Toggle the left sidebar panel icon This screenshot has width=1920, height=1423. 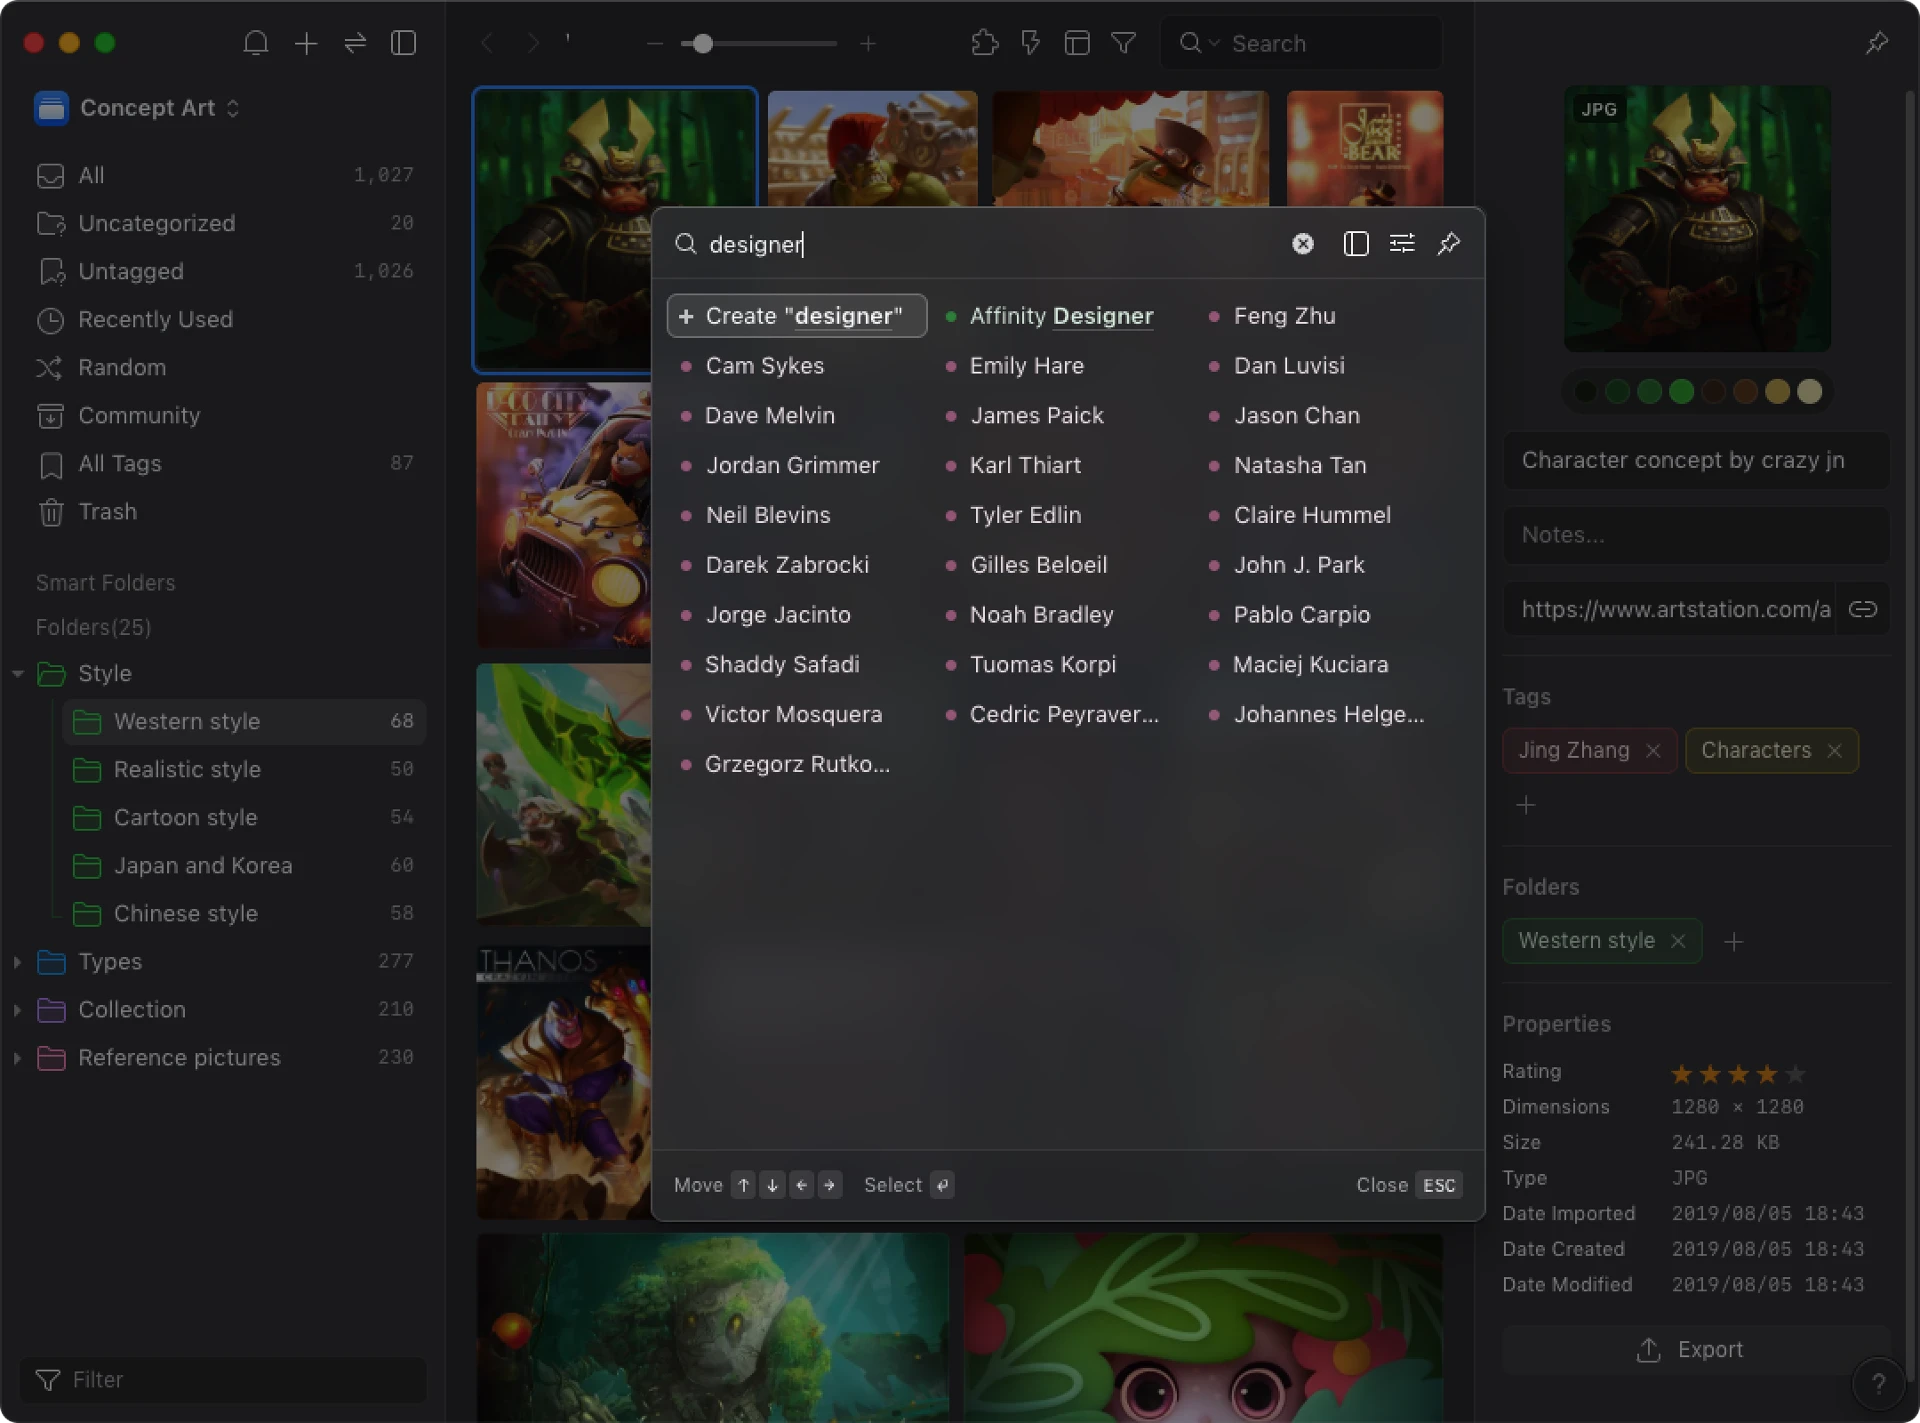(x=403, y=43)
